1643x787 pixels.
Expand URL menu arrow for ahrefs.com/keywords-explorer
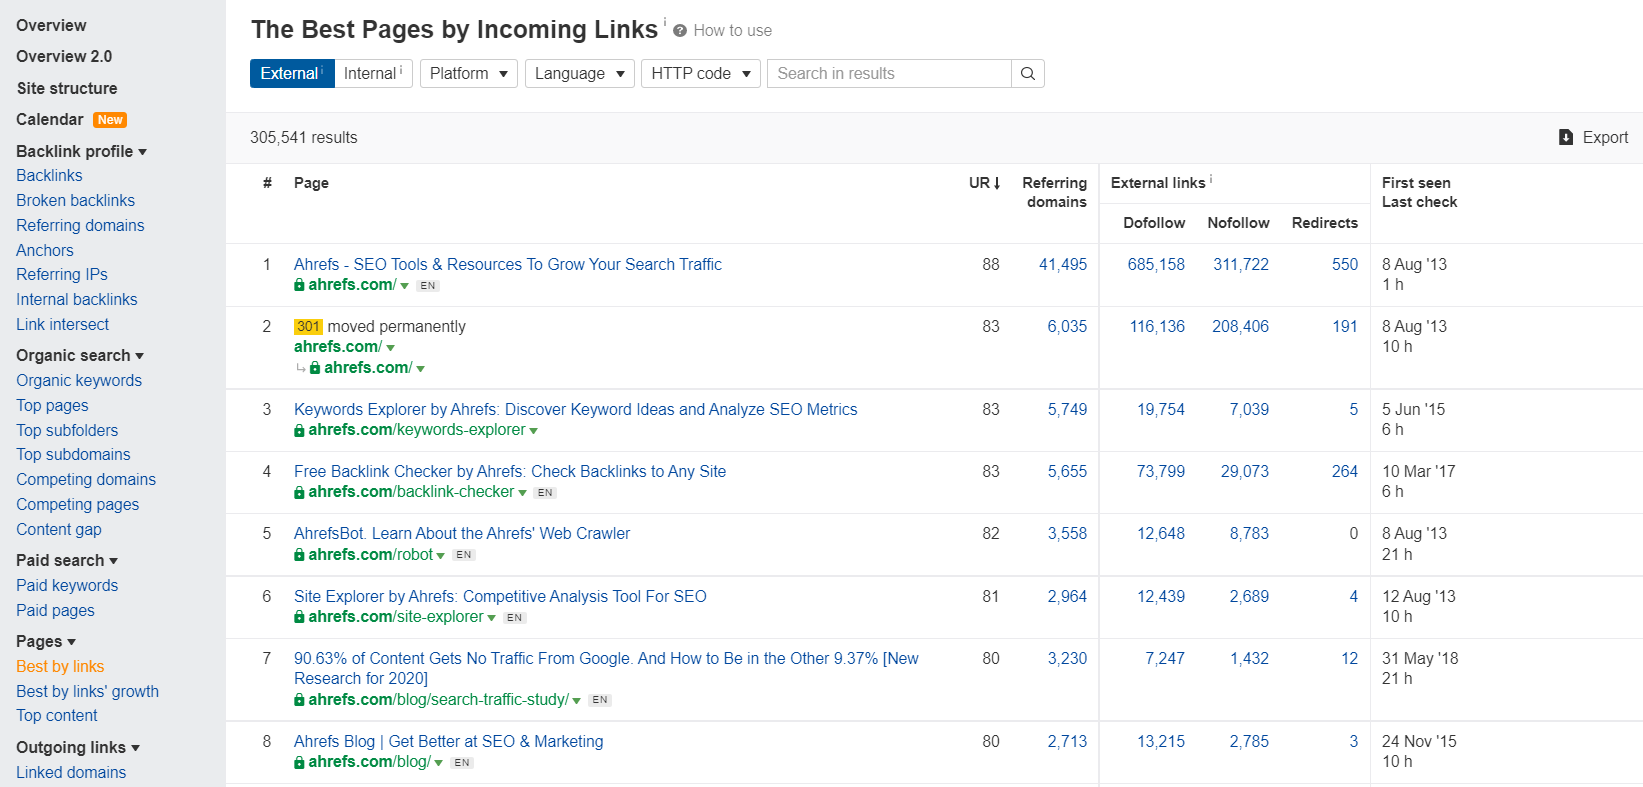(x=534, y=431)
